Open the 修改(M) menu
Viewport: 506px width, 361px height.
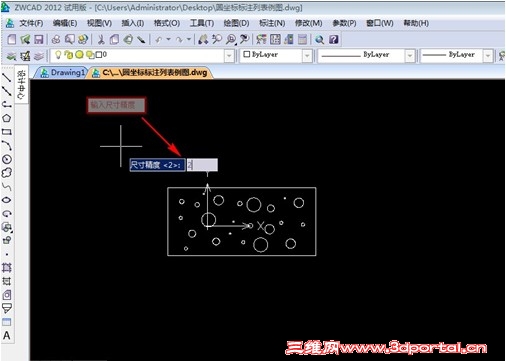click(x=309, y=23)
